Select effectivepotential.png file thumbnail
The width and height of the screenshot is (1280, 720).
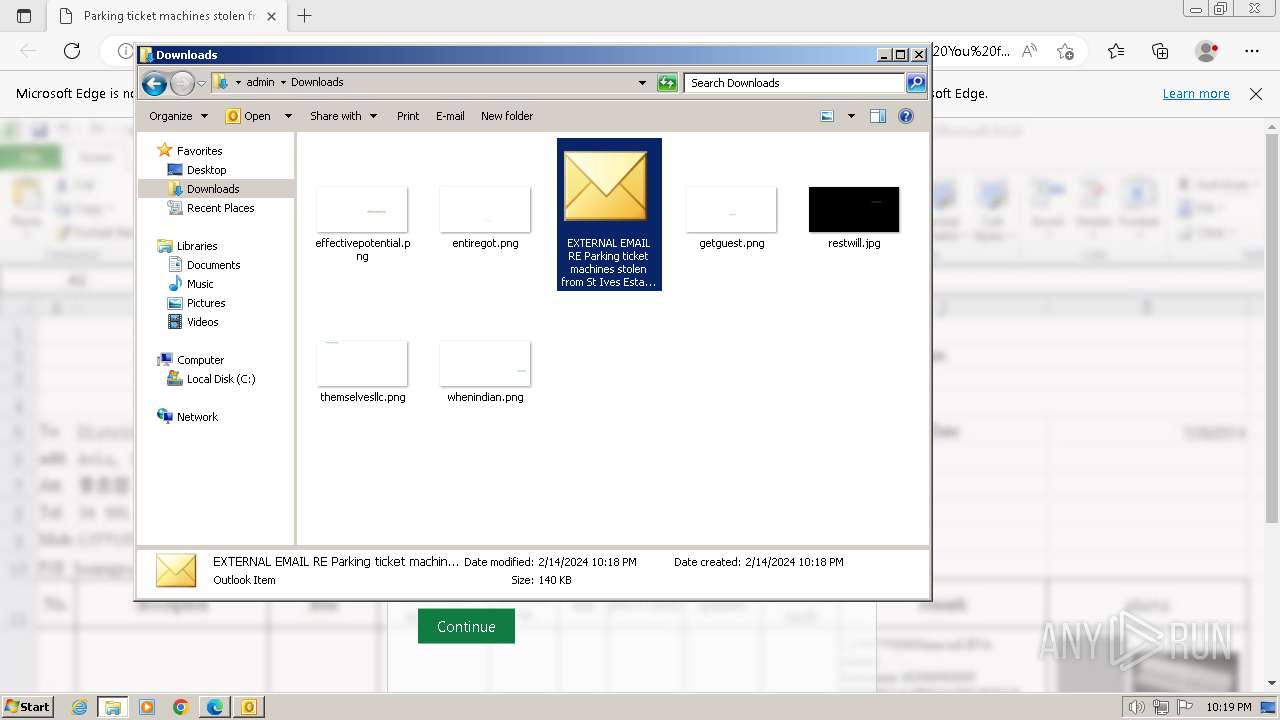(362, 209)
